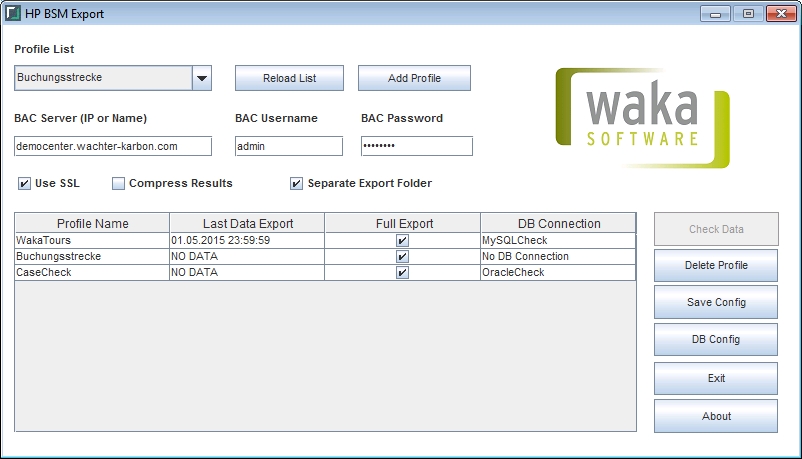Click the Add Profile button
The height and width of the screenshot is (459, 802).
coord(414,78)
